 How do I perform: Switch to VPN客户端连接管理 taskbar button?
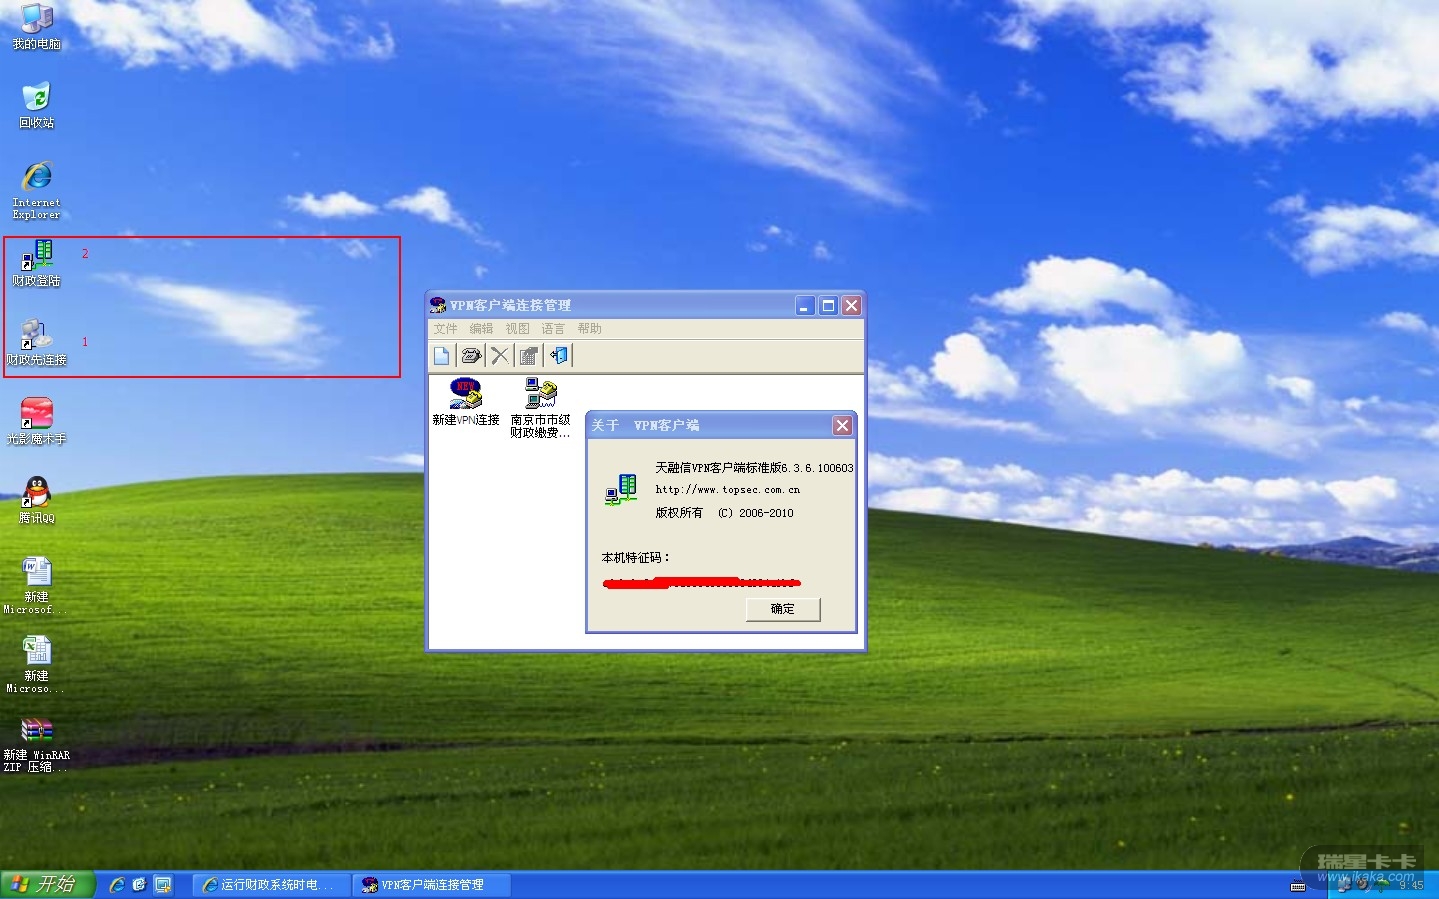432,885
